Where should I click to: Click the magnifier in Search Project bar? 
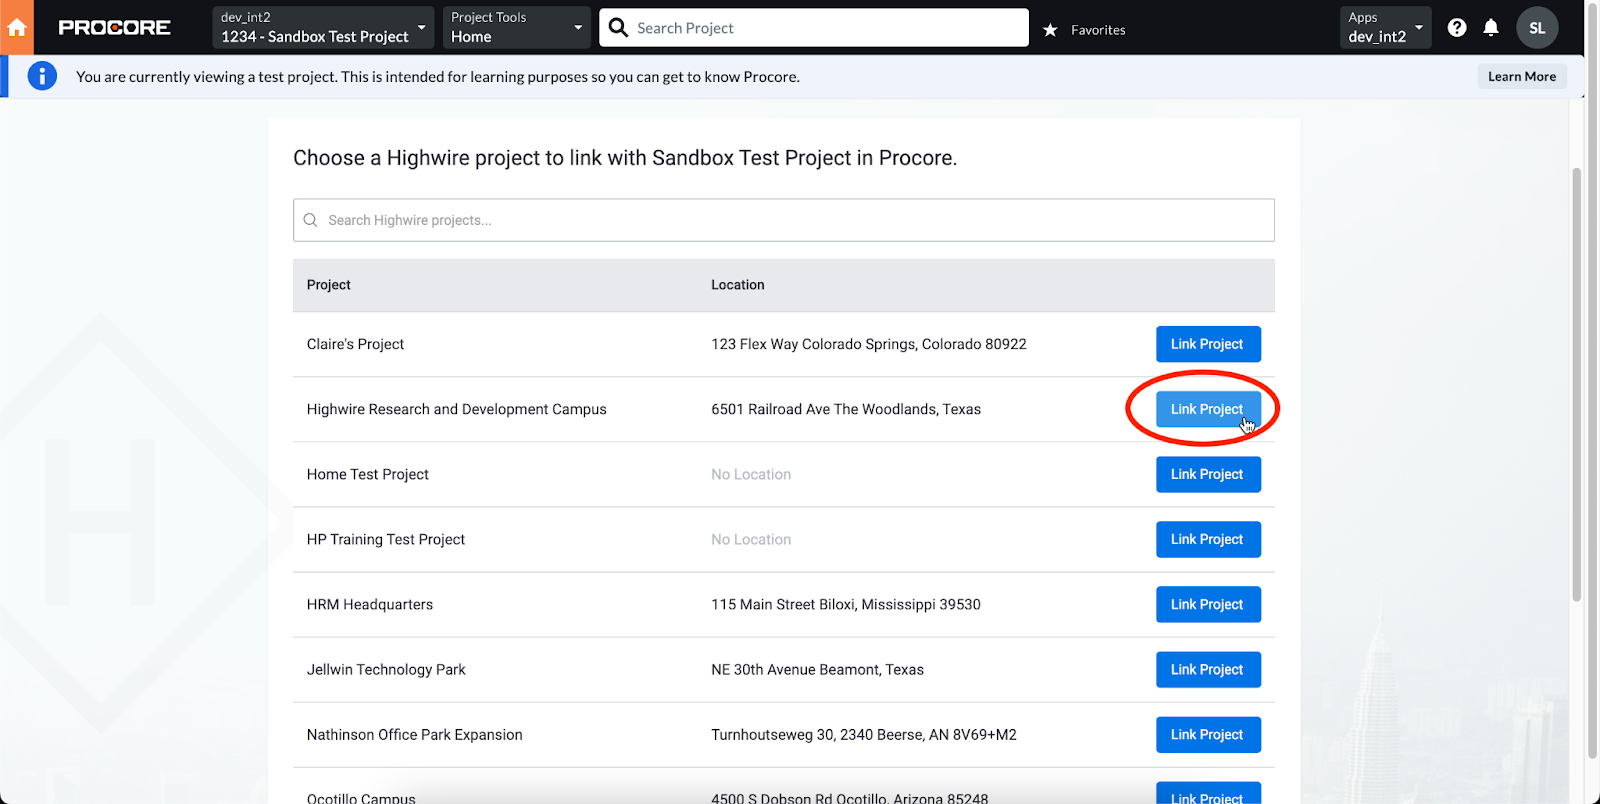point(619,28)
